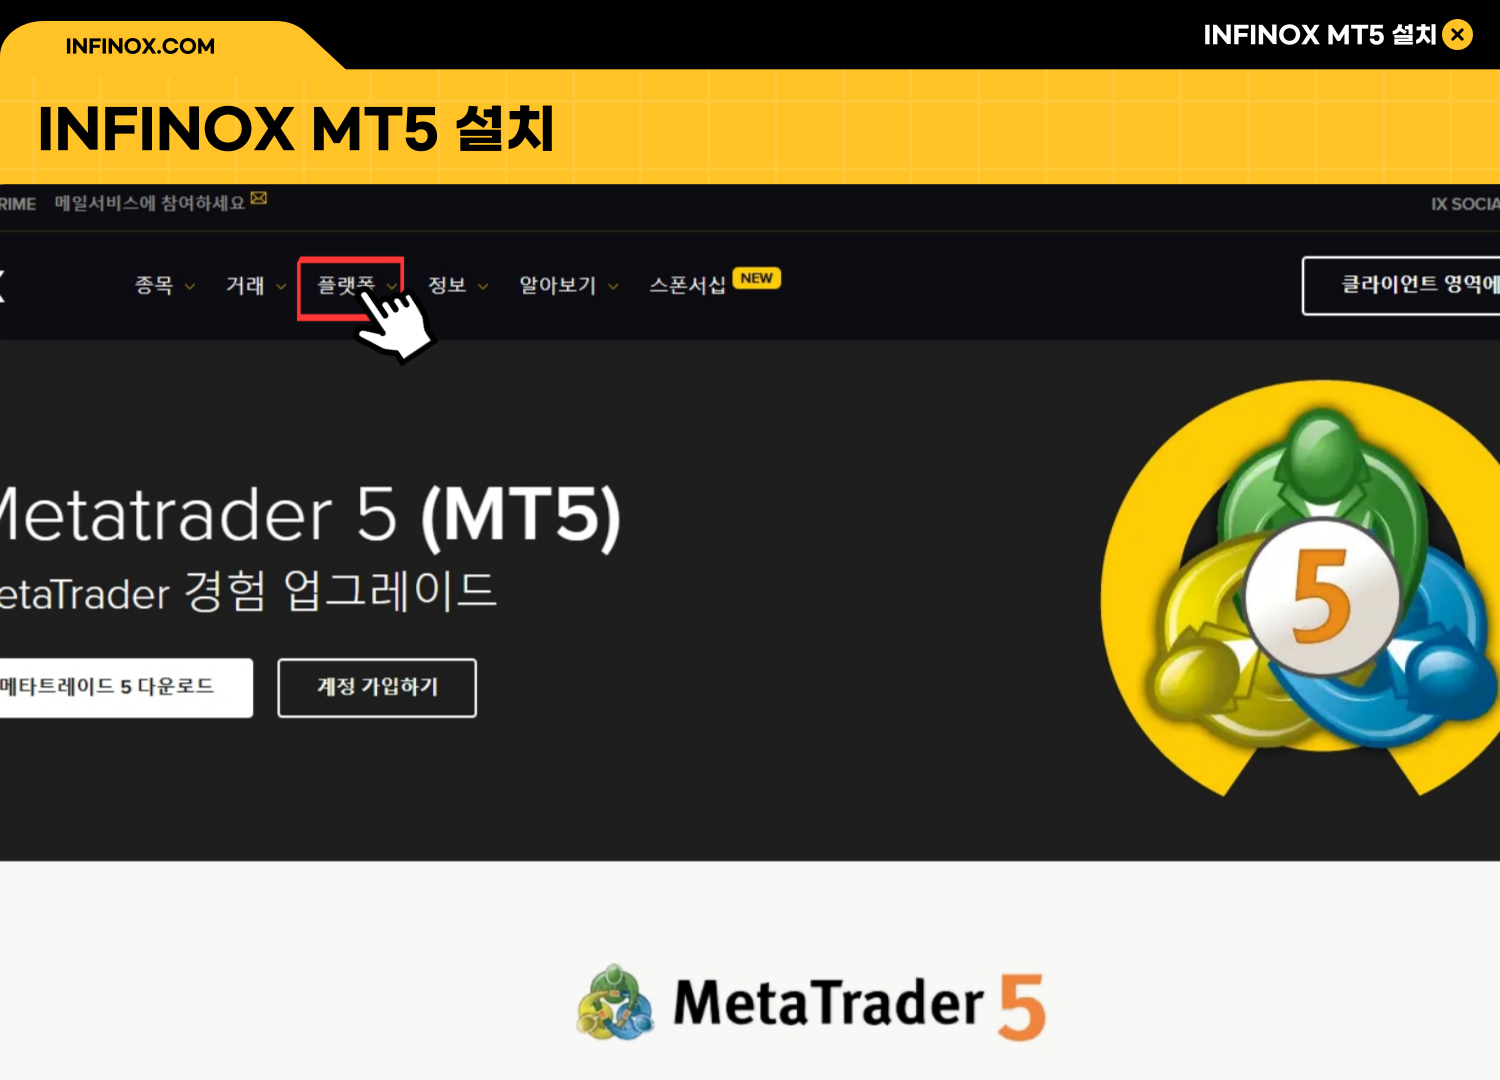This screenshot has height=1080, width=1500.
Task: Click the 계정 가입하기 button
Action: point(377,687)
